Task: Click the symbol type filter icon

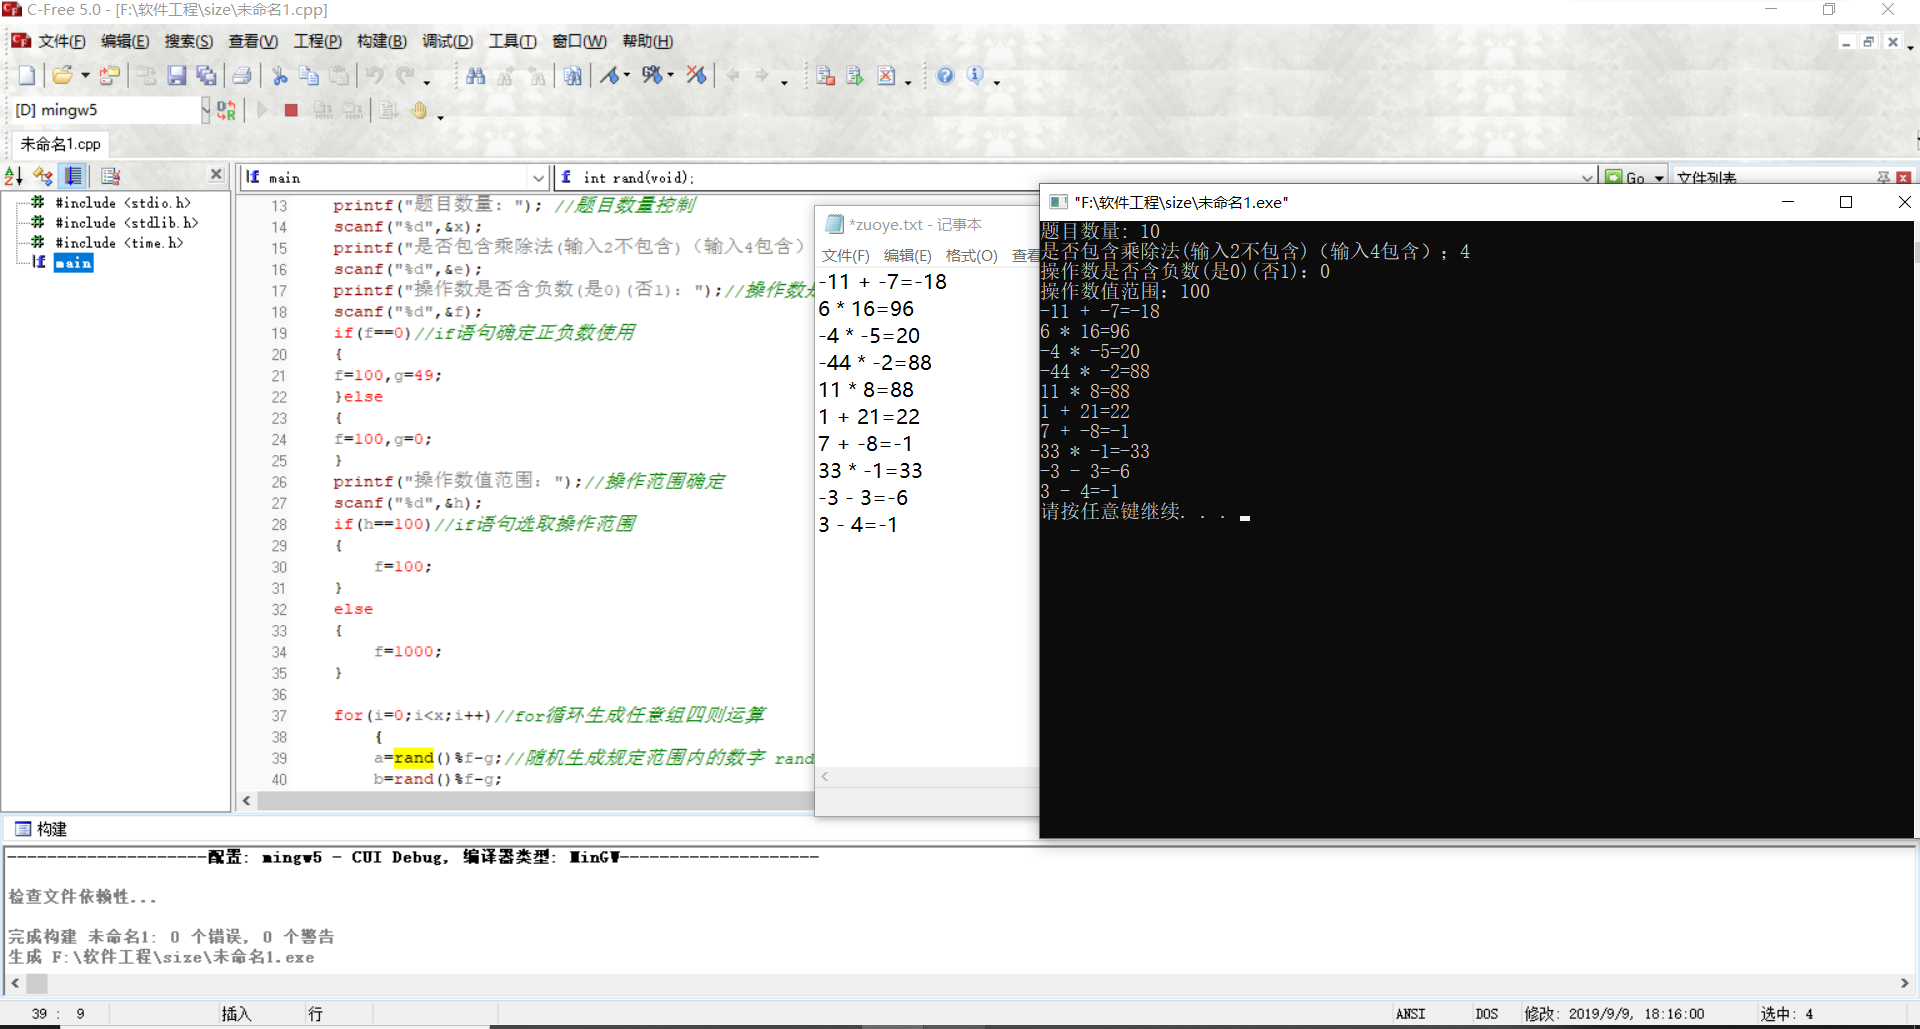Action: tap(43, 176)
